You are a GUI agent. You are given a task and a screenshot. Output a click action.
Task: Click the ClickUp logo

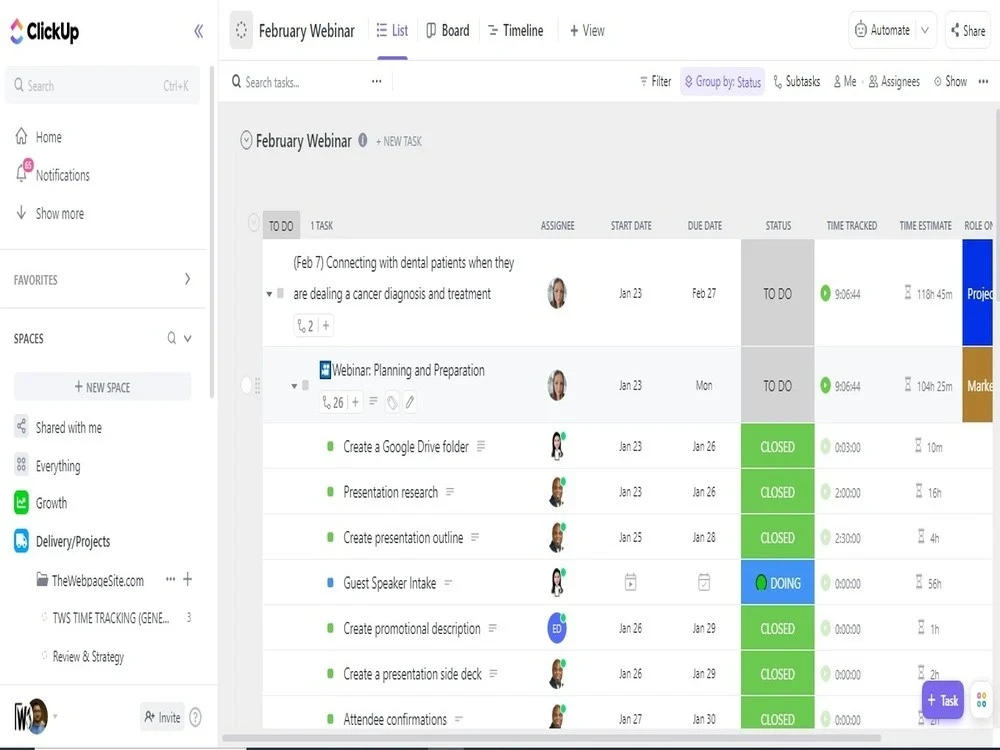(x=45, y=31)
